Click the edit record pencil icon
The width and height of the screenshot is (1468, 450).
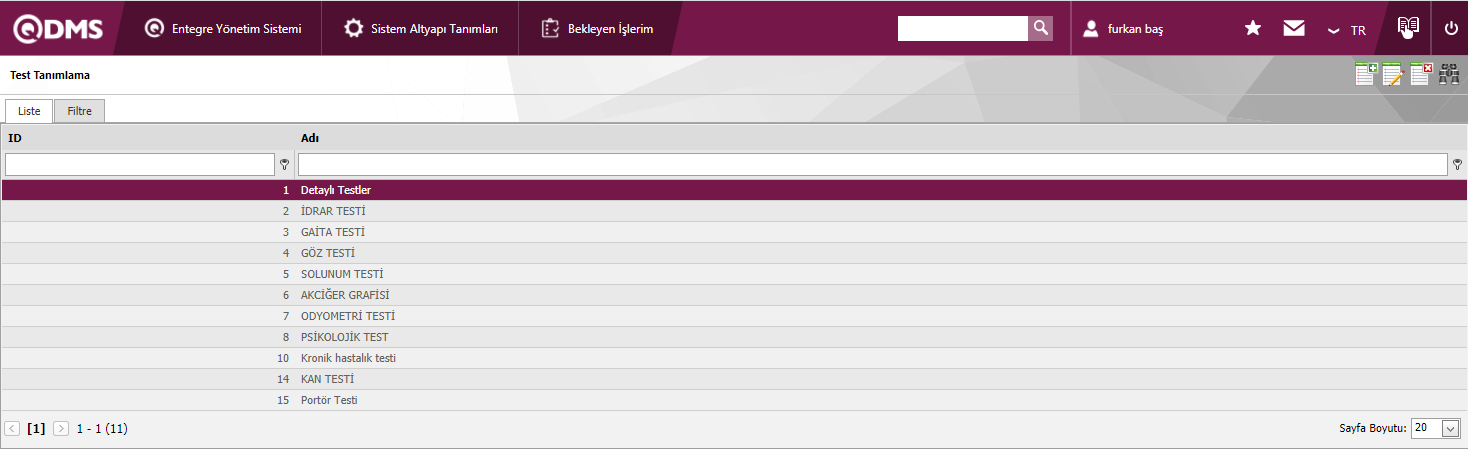(1393, 75)
